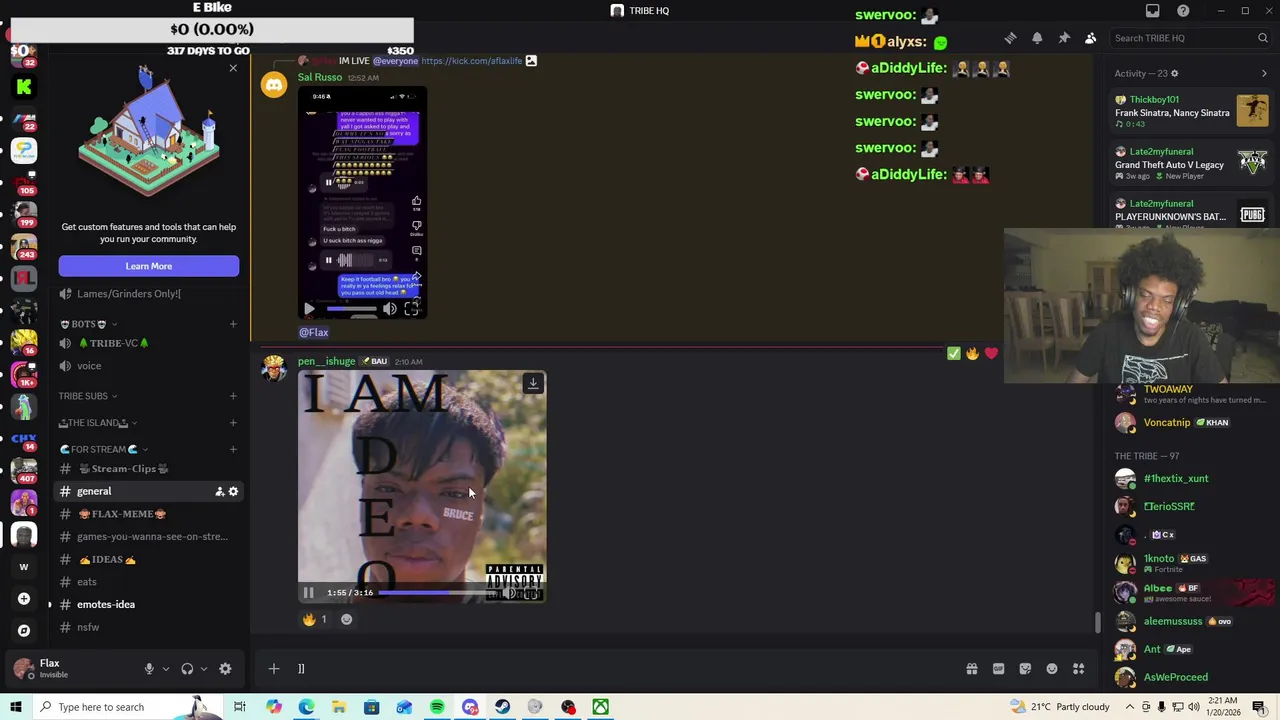This screenshot has width=1280, height=720.
Task: Open Spotify from the taskbar
Action: (437, 707)
